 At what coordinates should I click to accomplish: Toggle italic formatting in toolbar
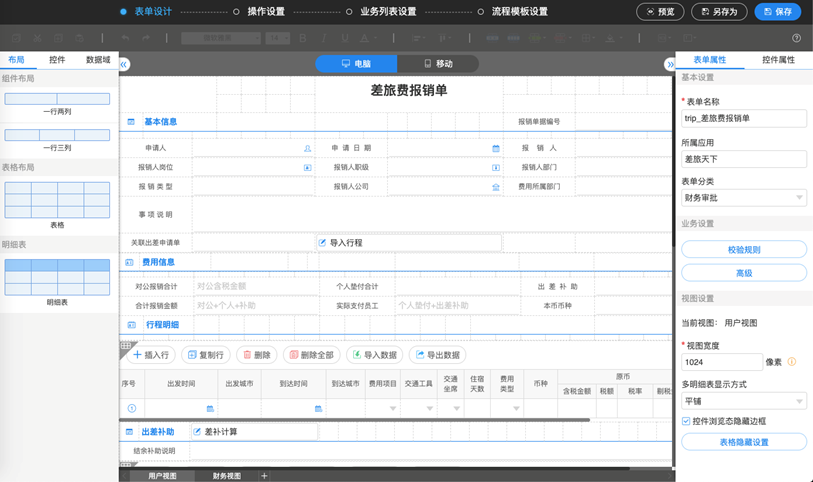click(x=324, y=38)
